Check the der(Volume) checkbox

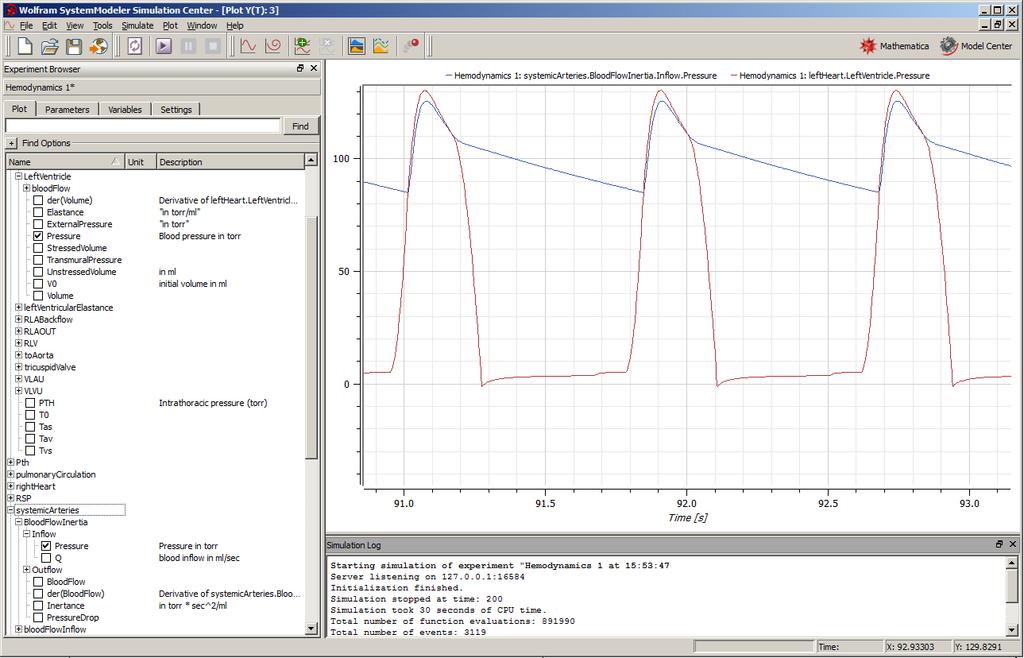point(38,200)
